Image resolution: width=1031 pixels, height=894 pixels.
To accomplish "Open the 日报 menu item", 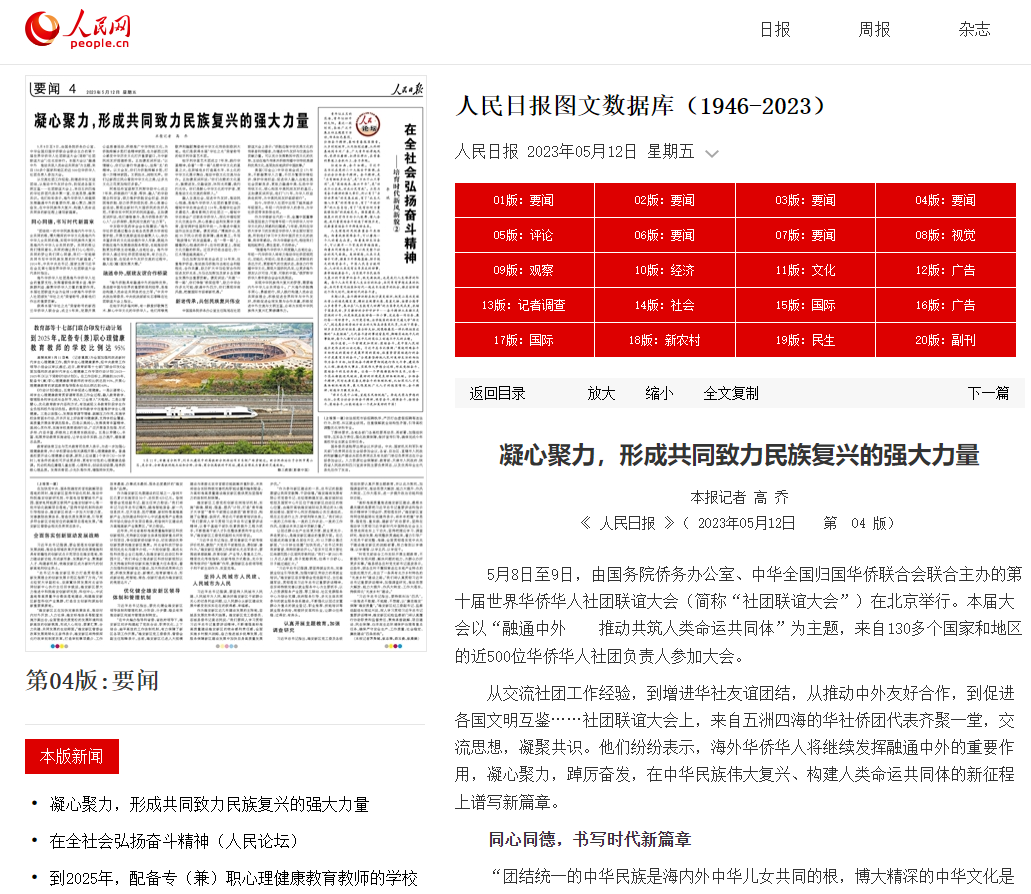I will coord(775,30).
